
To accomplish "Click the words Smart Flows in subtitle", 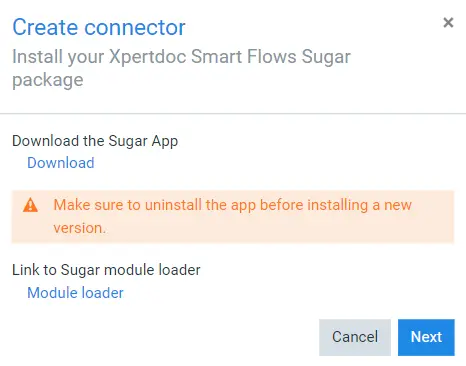I will click(243, 57).
